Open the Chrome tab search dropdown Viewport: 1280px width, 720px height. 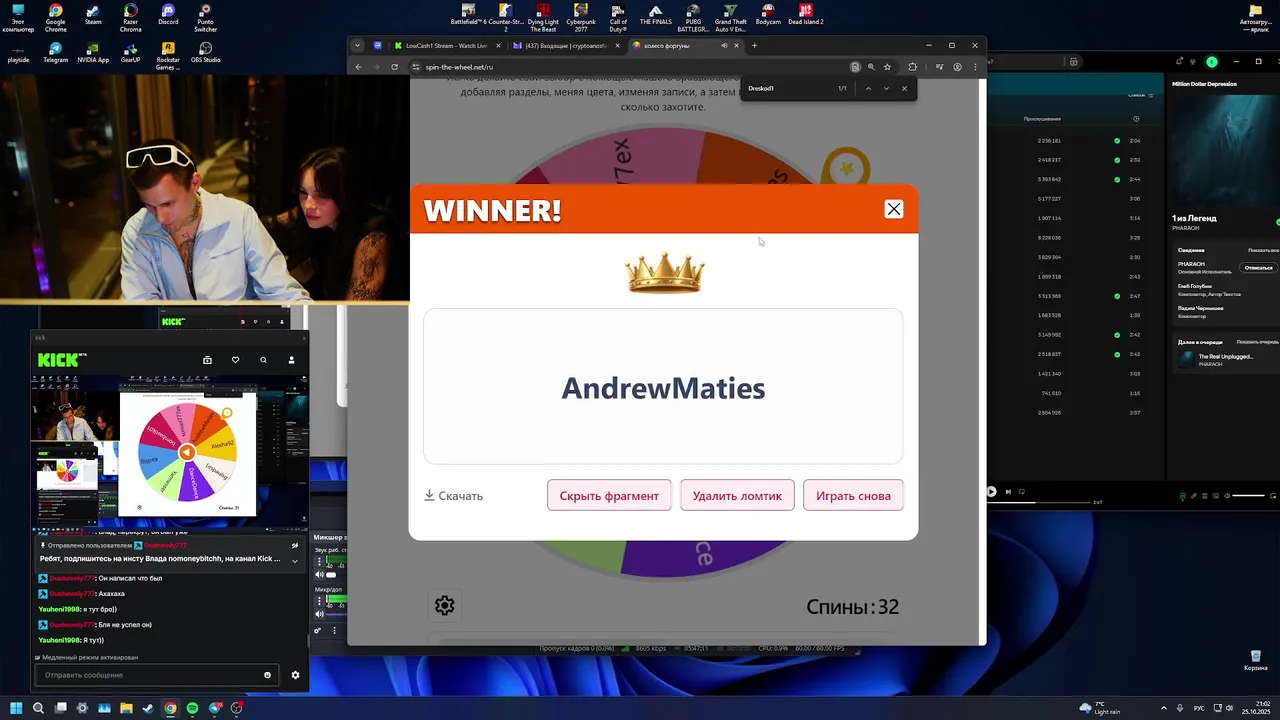tap(357, 45)
